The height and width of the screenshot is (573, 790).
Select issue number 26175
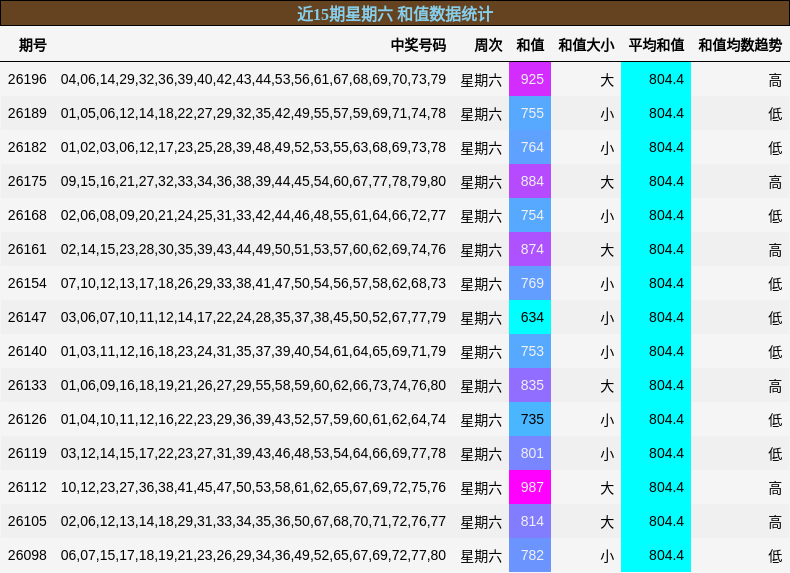(27, 181)
